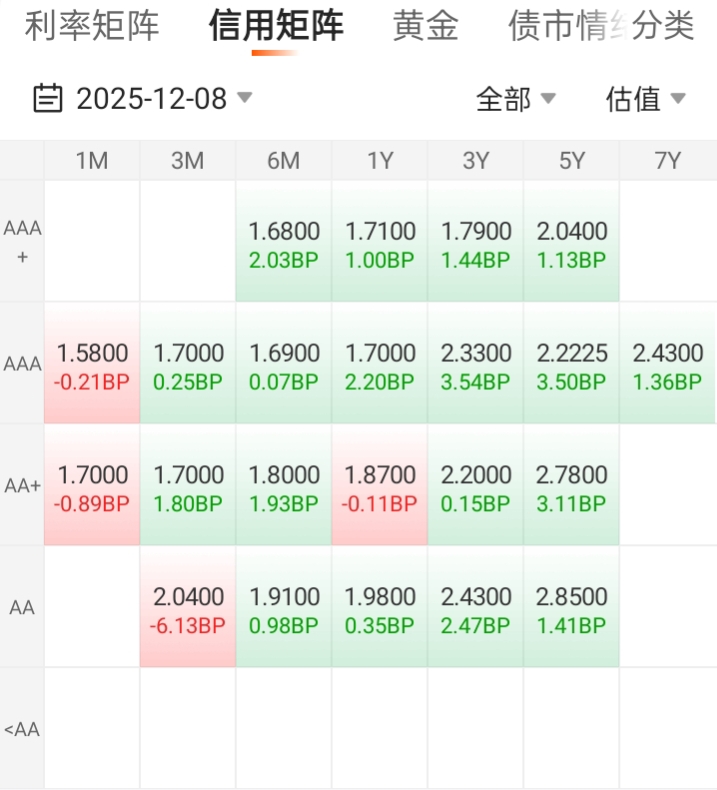Tap the AAA 1M cell 1.5800
The height and width of the screenshot is (790, 717).
[92, 365]
